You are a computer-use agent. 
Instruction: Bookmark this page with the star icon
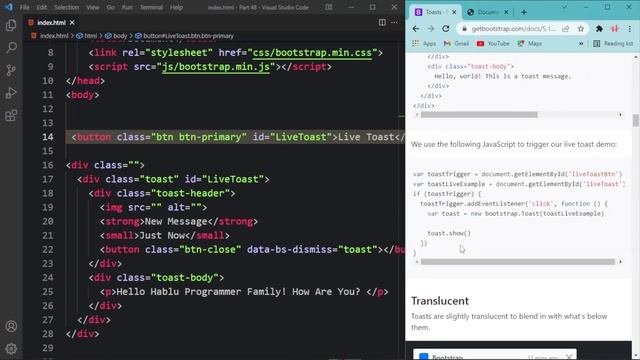(x=580, y=29)
